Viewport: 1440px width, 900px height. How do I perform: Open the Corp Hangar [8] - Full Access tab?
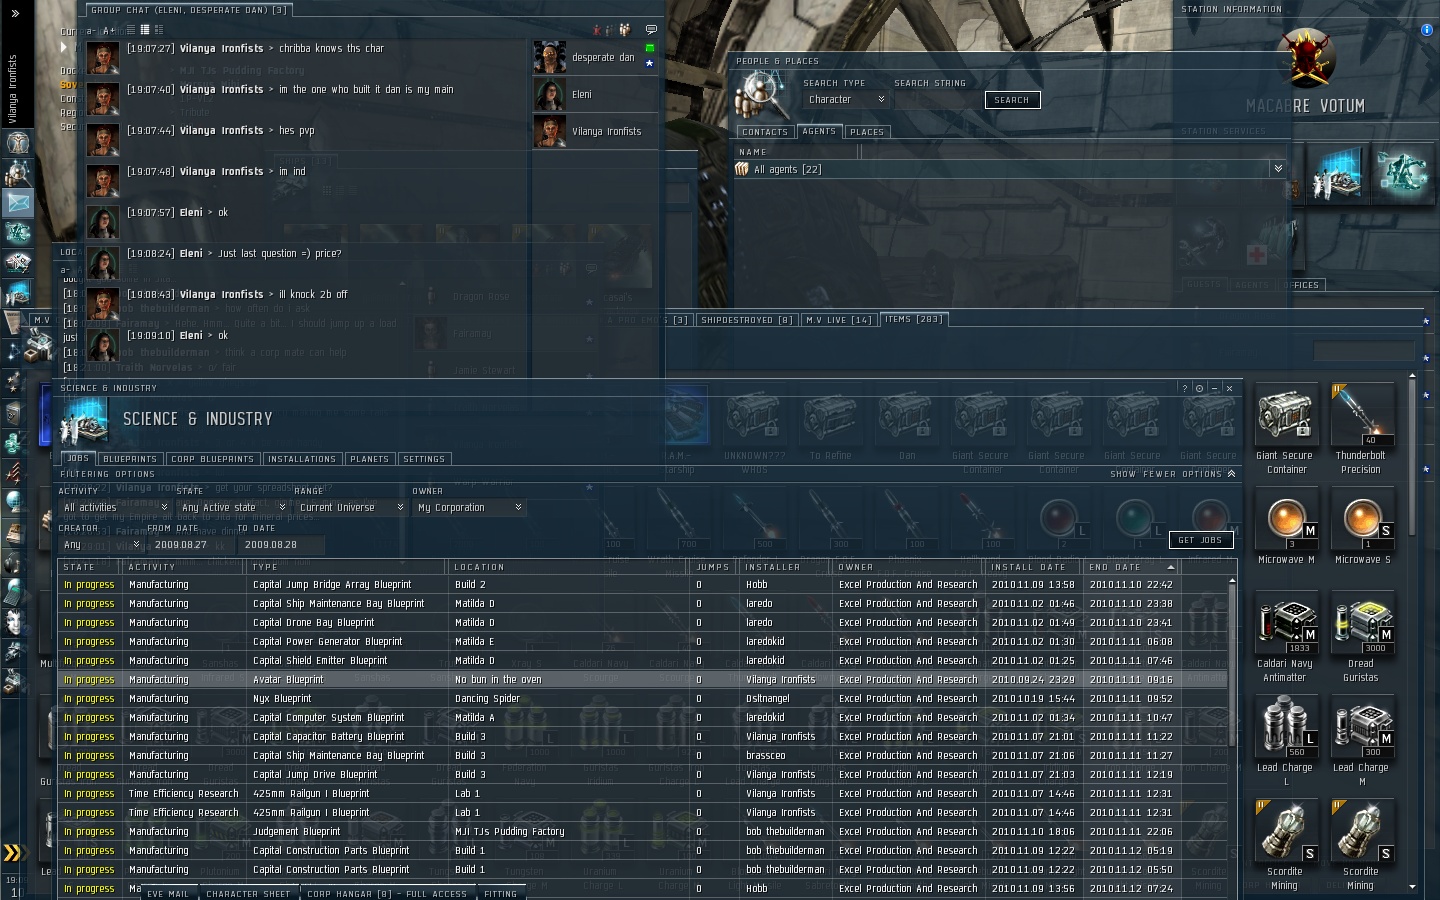[386, 893]
